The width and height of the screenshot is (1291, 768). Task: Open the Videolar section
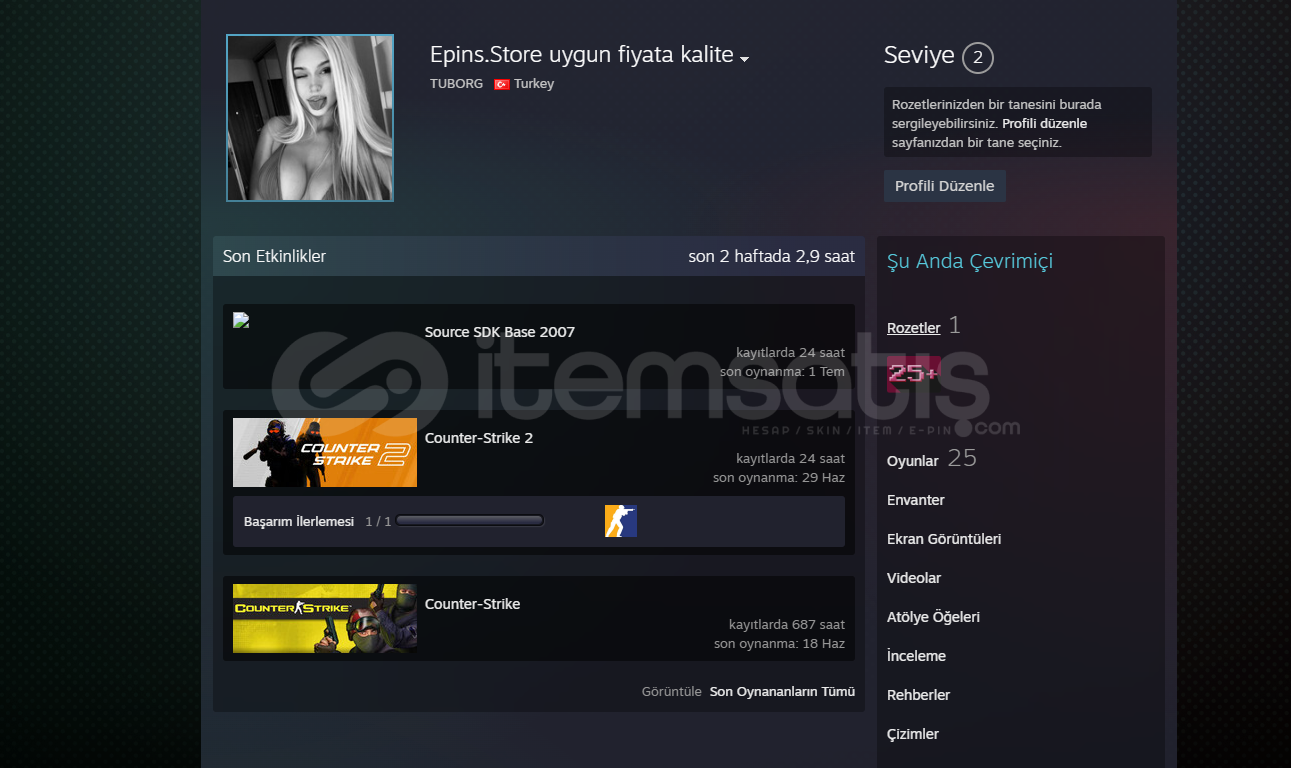pyautogui.click(x=914, y=578)
